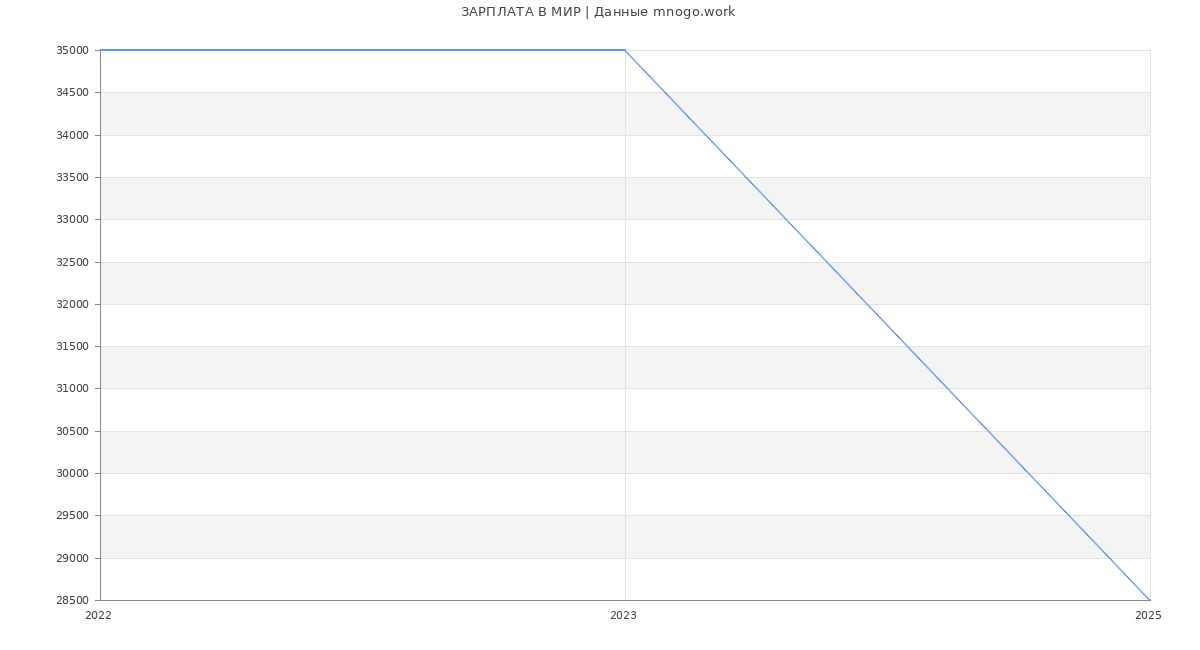This screenshot has height=650, width=1200.
Task: Click the 2025 x-axis label
Action: click(x=1148, y=616)
